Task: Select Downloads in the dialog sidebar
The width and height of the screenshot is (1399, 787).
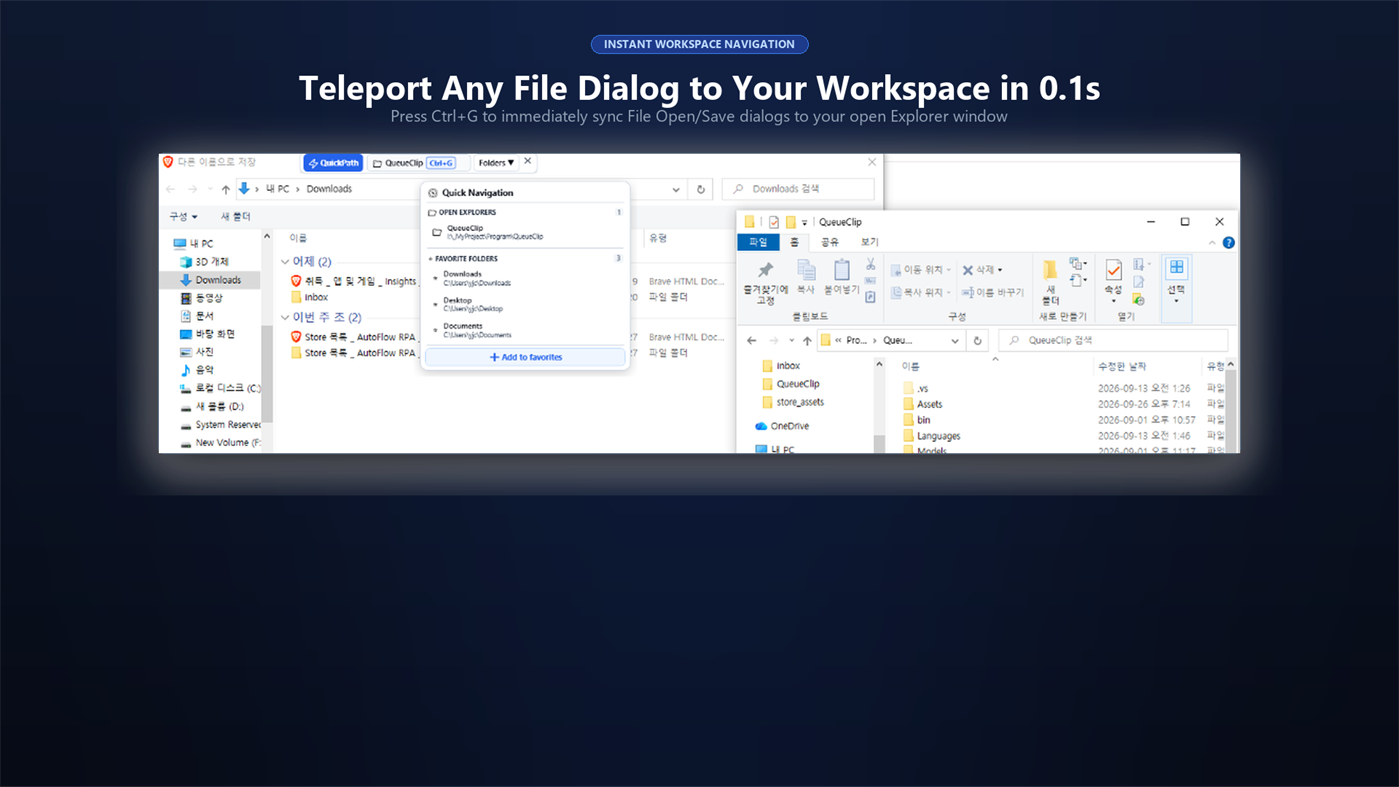Action: pyautogui.click(x=210, y=280)
